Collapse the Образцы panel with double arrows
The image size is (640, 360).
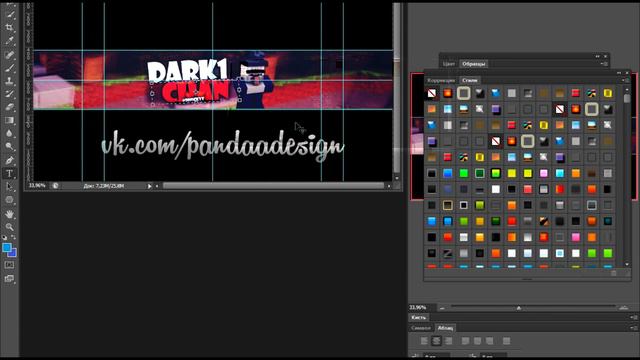pyautogui.click(x=598, y=56)
